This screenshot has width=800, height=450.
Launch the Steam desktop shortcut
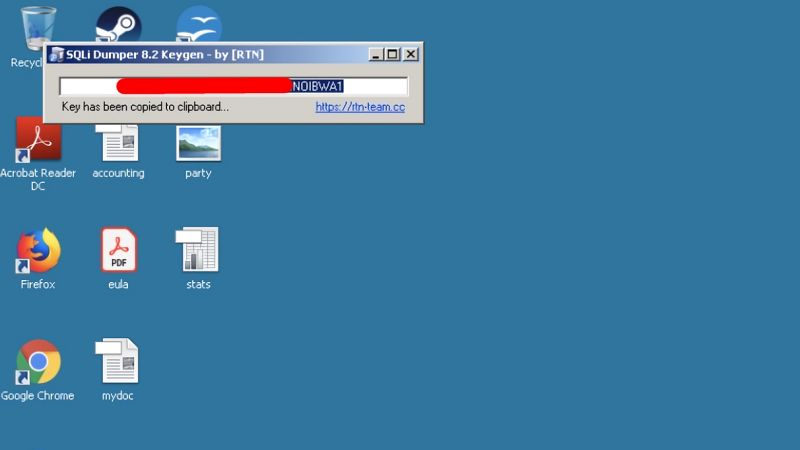[x=118, y=23]
